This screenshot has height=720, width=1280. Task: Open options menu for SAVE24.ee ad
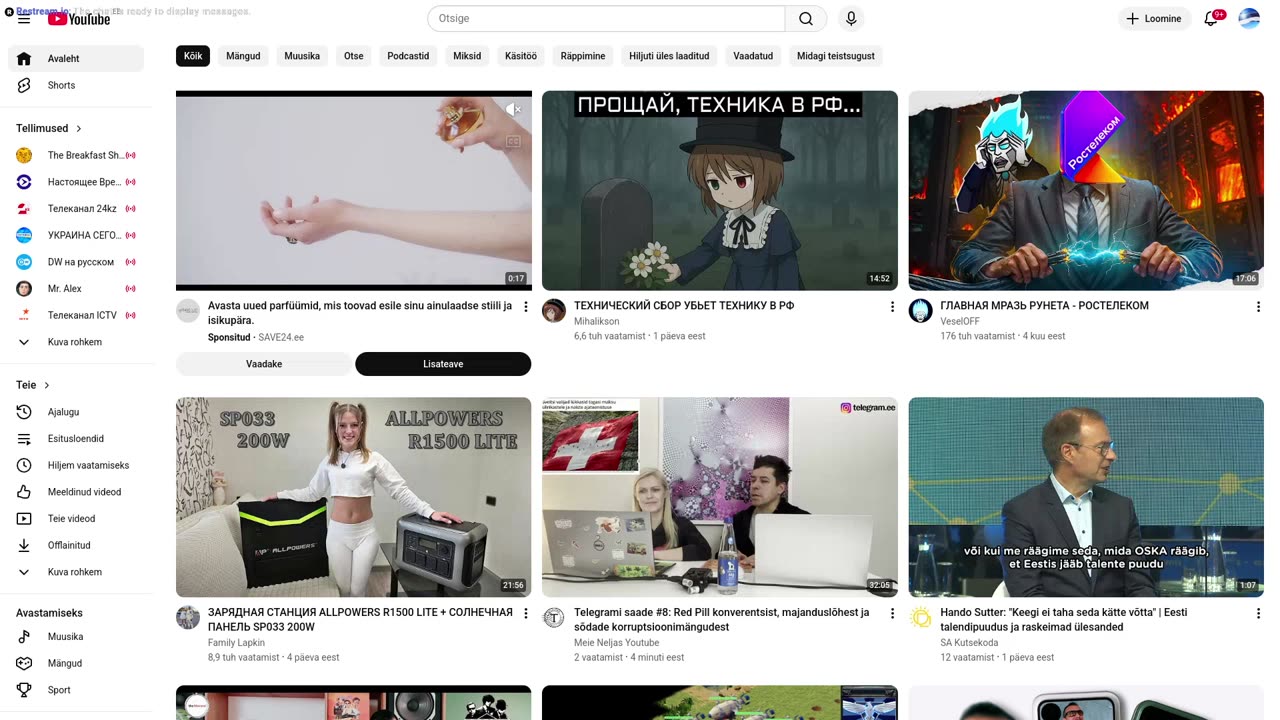pos(526,307)
